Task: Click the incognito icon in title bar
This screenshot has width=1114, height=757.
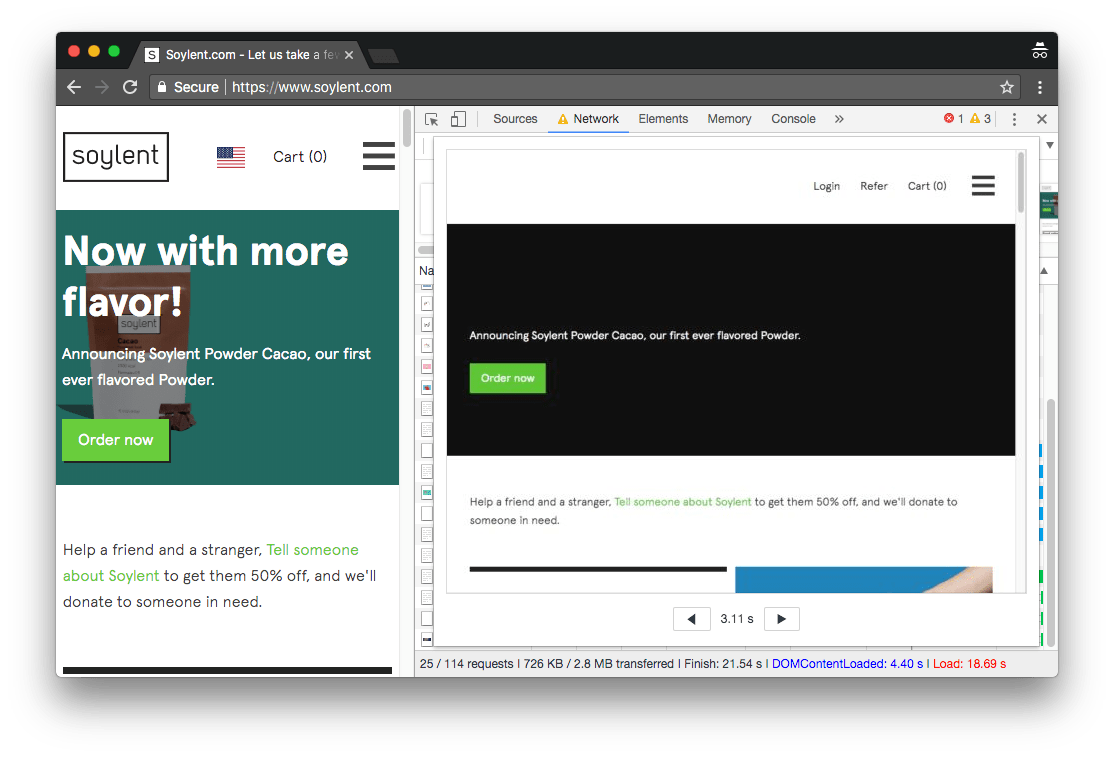Action: (x=1039, y=51)
